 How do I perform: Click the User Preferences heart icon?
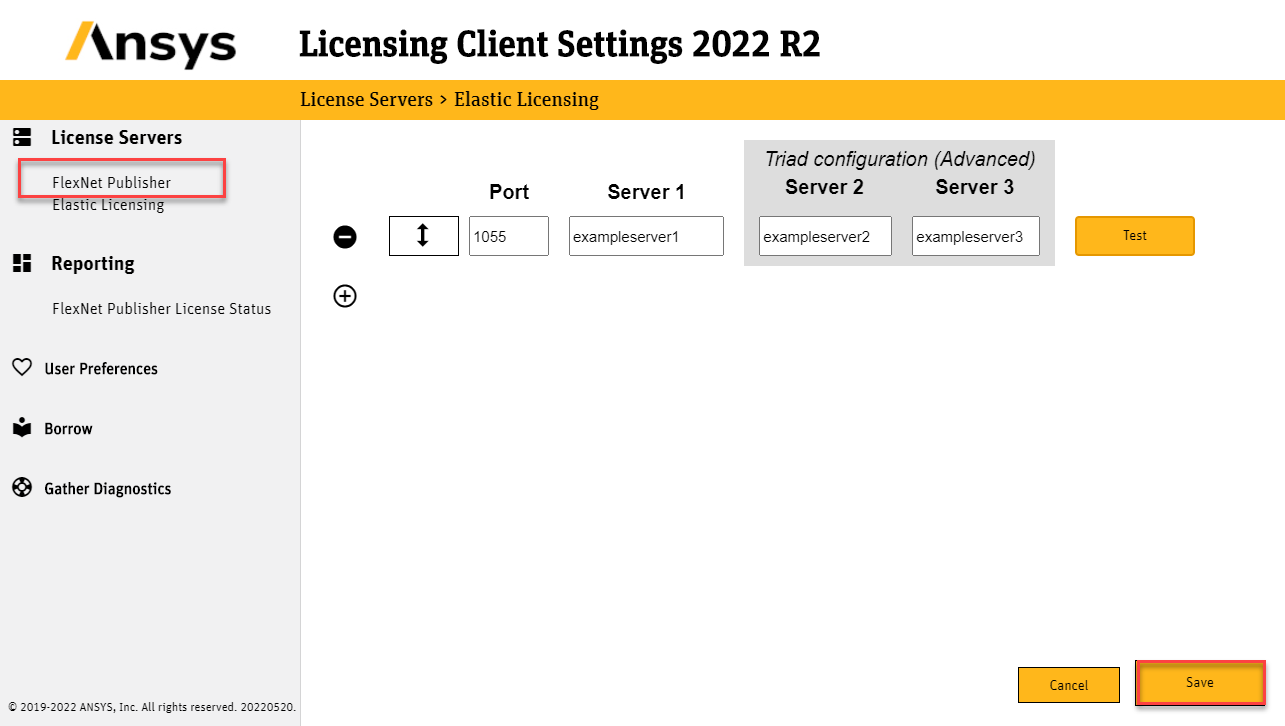(x=22, y=368)
